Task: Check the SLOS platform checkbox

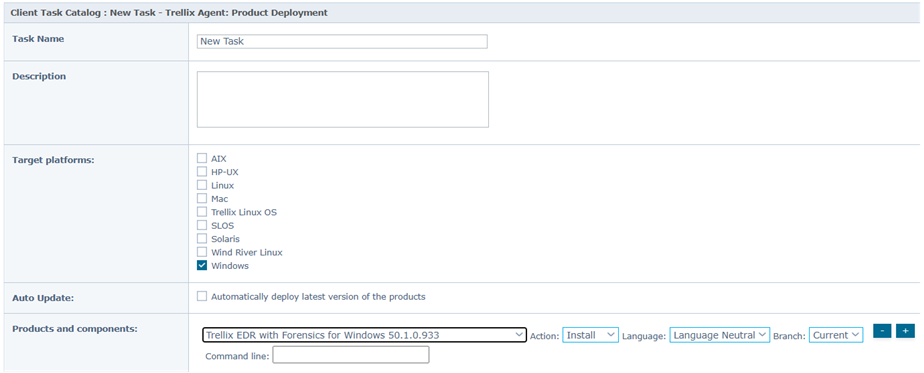Action: [202, 225]
